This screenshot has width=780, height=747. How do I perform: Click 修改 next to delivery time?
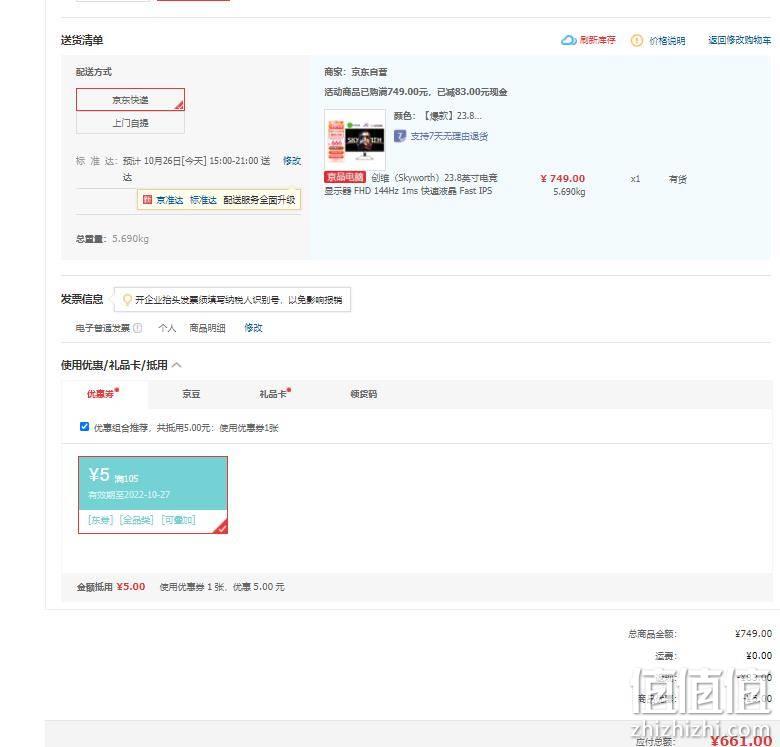click(292, 161)
